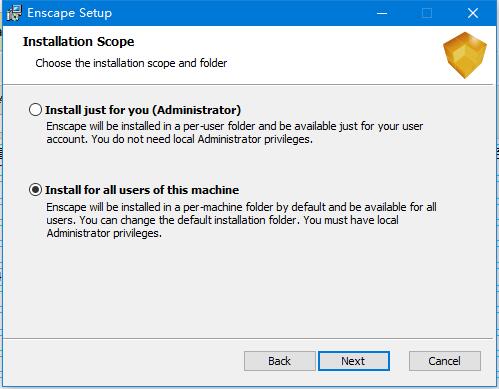Click 'Install just for you (Administrator)' label
Viewport: 499px width, 389px height.
(x=143, y=110)
